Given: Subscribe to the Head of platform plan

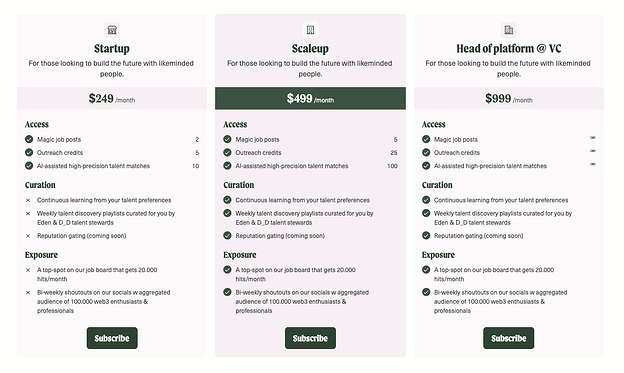Looking at the screenshot, I should [x=509, y=338].
